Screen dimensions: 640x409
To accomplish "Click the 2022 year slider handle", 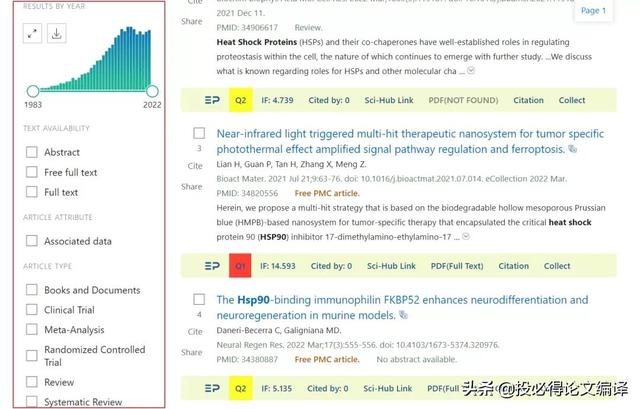I will point(152,91).
